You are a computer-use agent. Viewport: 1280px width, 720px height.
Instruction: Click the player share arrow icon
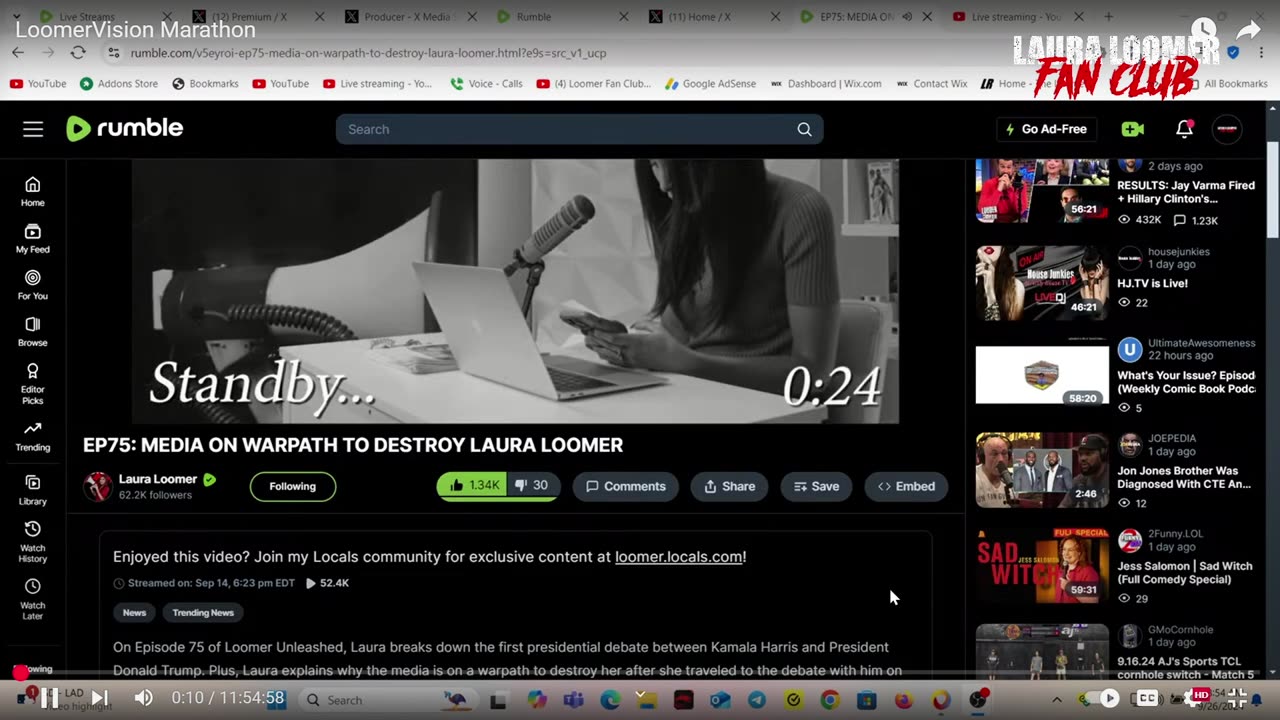(1248, 31)
